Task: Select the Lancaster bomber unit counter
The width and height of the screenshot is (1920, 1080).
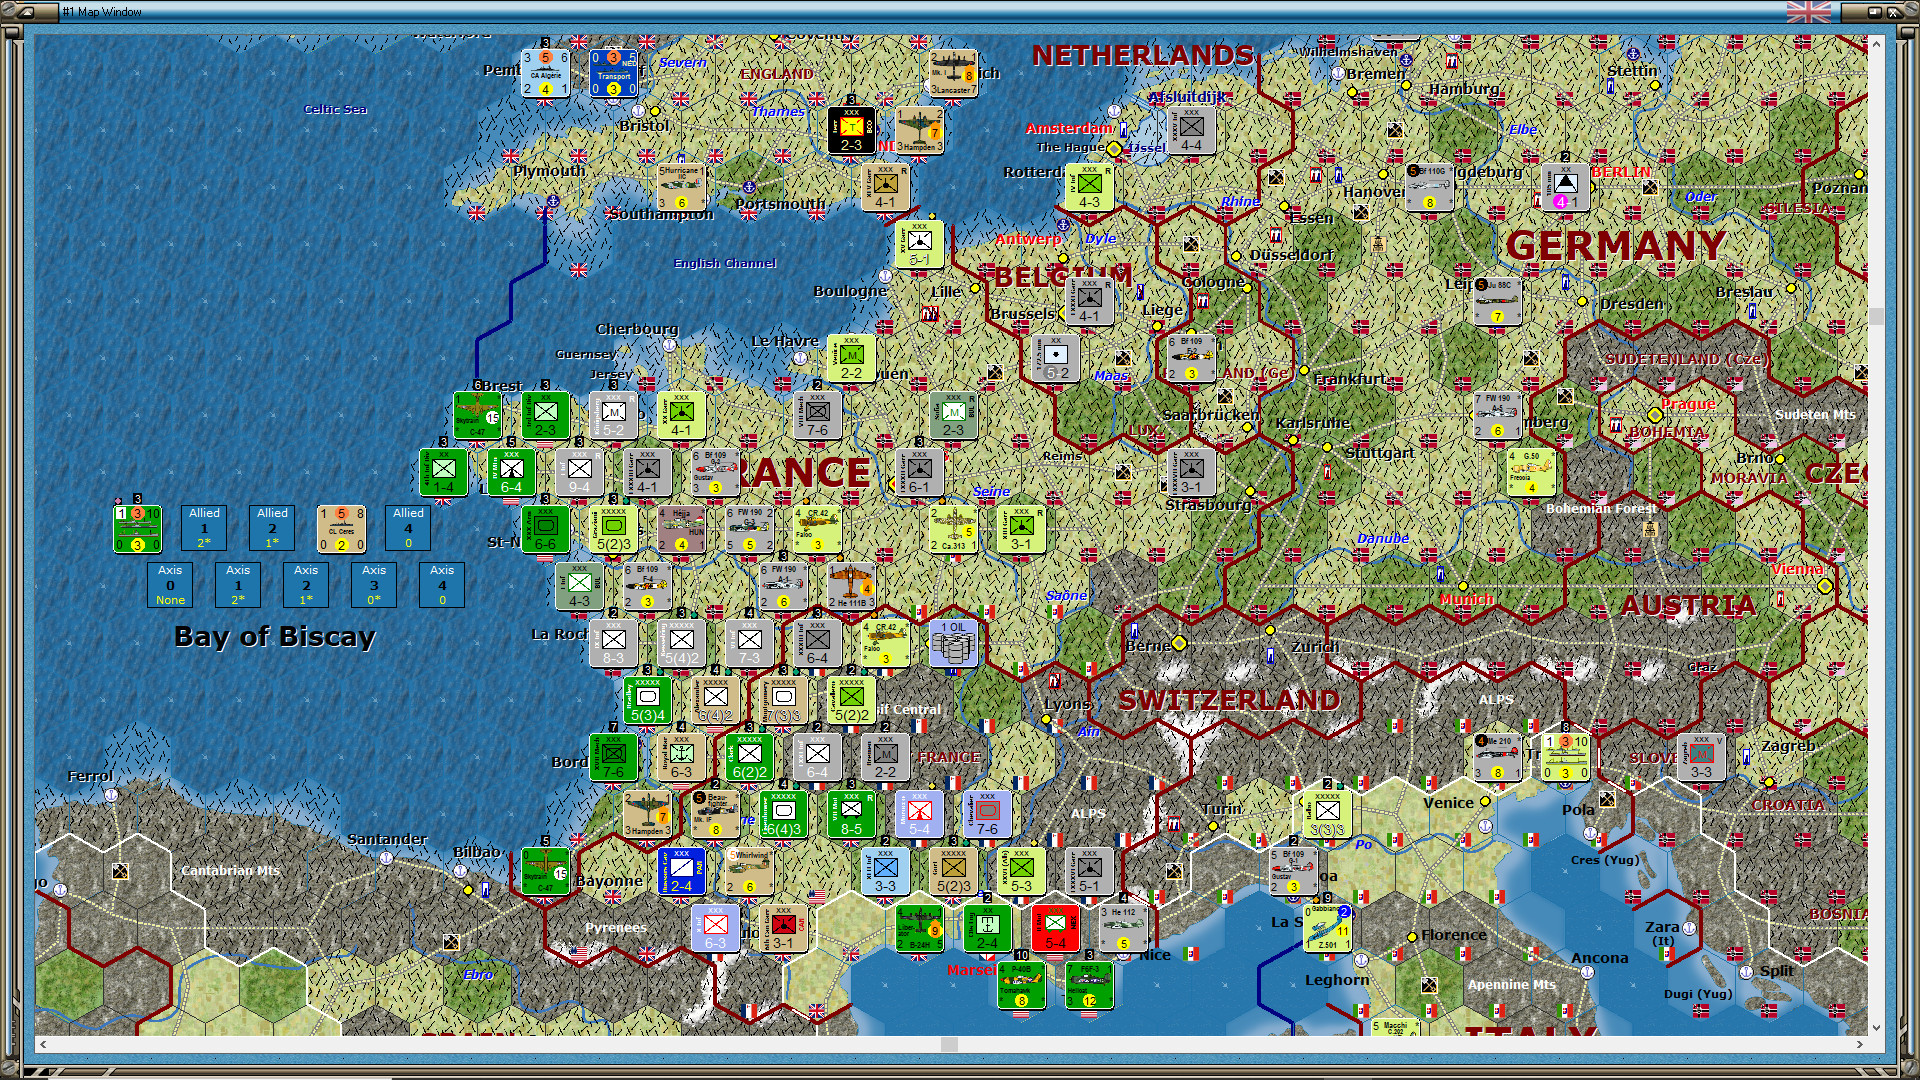Action: click(x=952, y=73)
